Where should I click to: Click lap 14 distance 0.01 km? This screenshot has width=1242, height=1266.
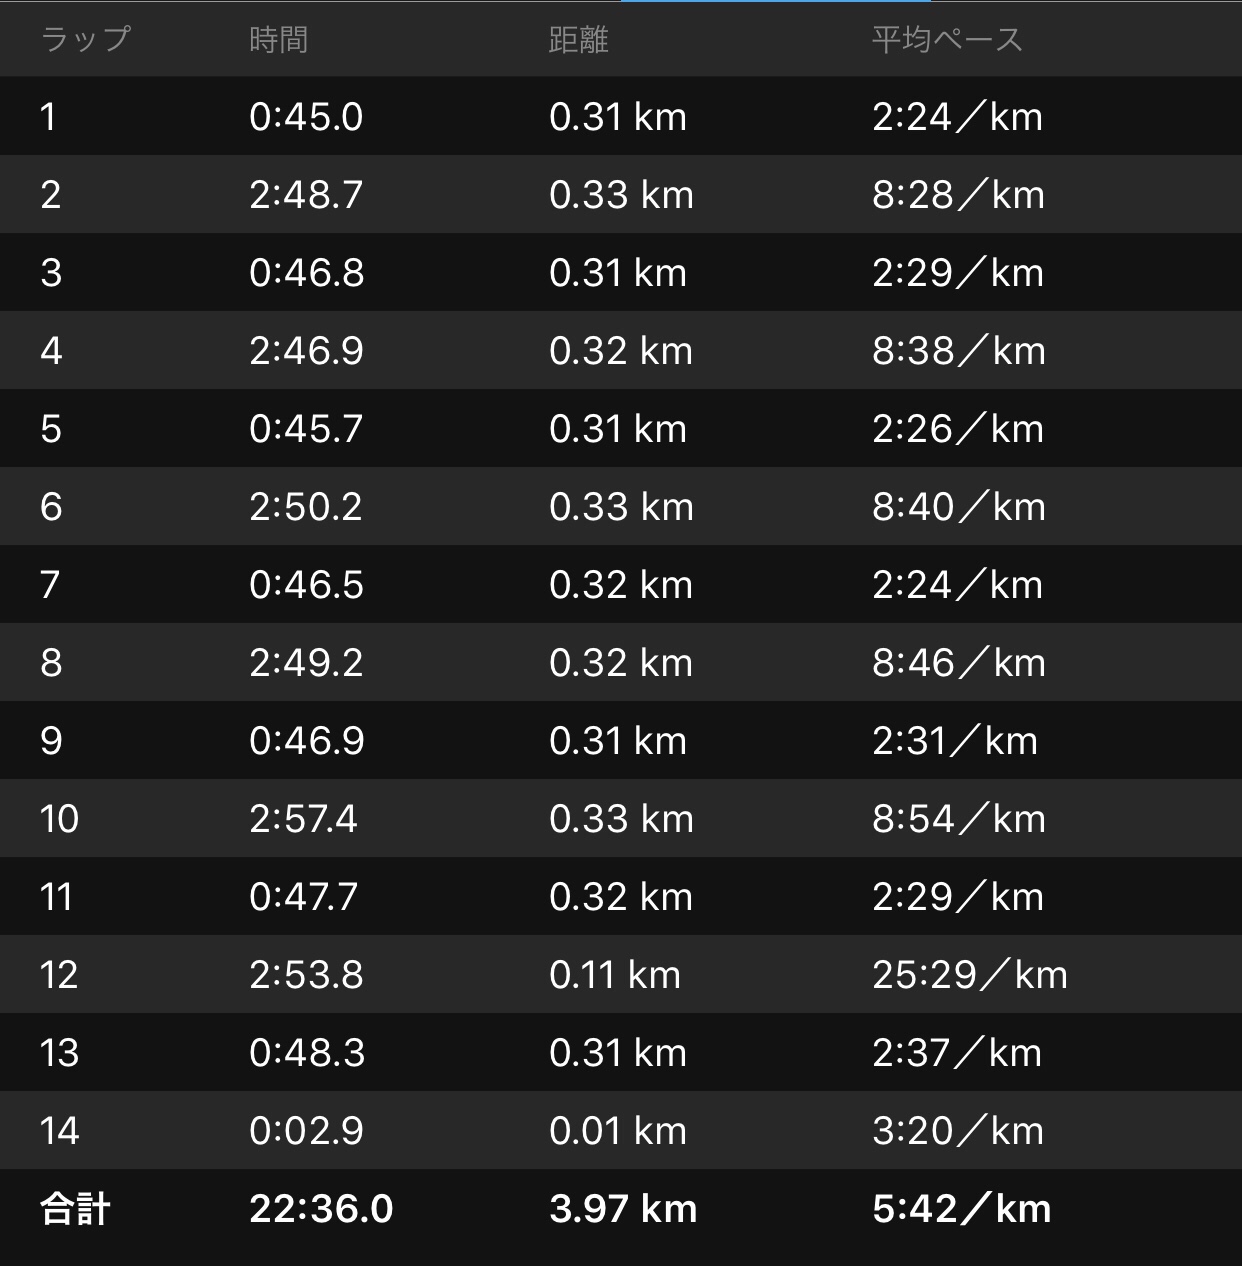click(x=617, y=1131)
